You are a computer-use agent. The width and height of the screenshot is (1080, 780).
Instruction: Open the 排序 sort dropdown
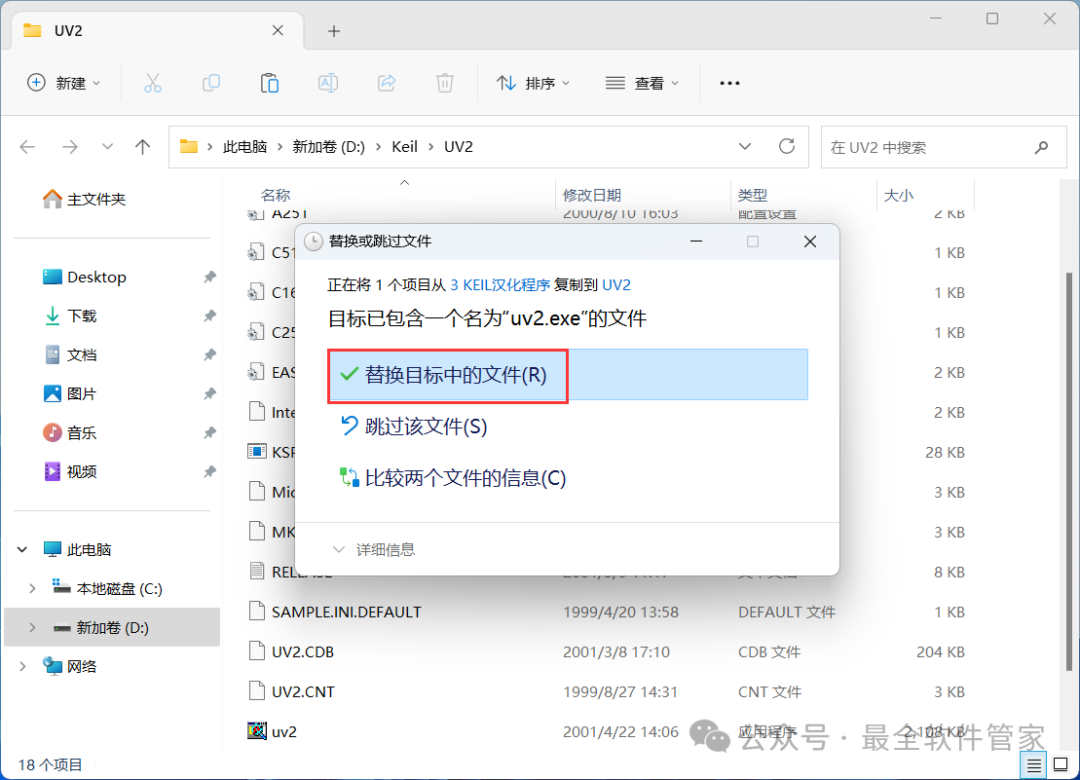534,83
